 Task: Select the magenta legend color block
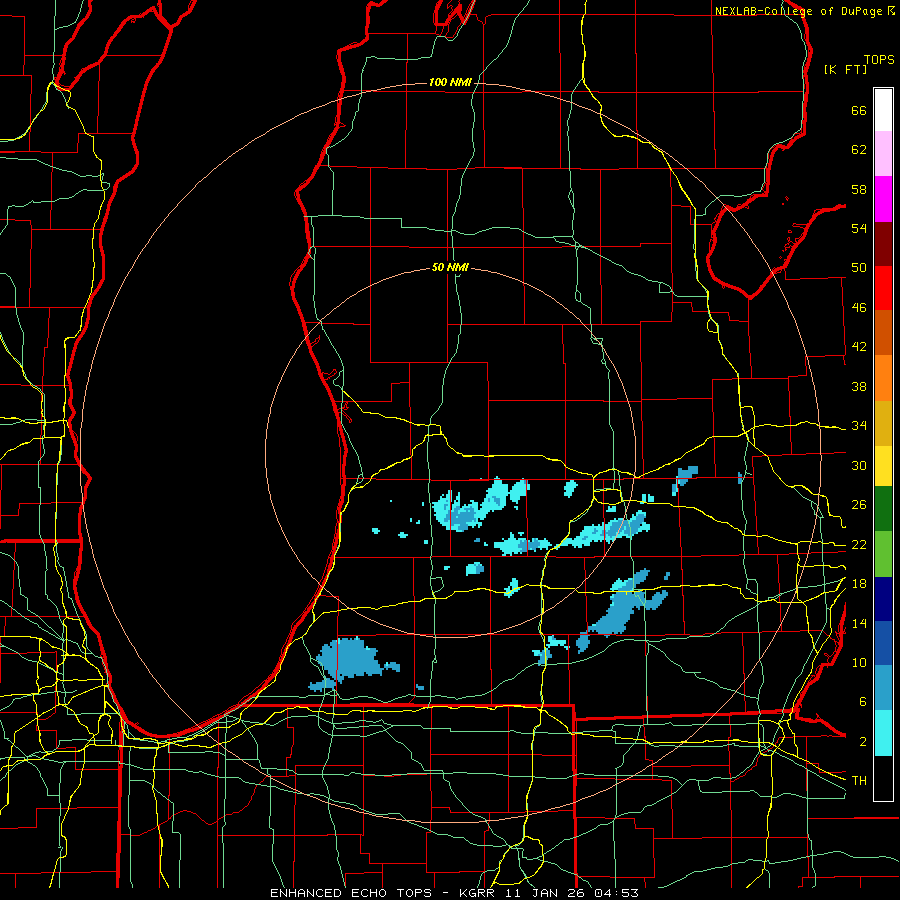(883, 199)
